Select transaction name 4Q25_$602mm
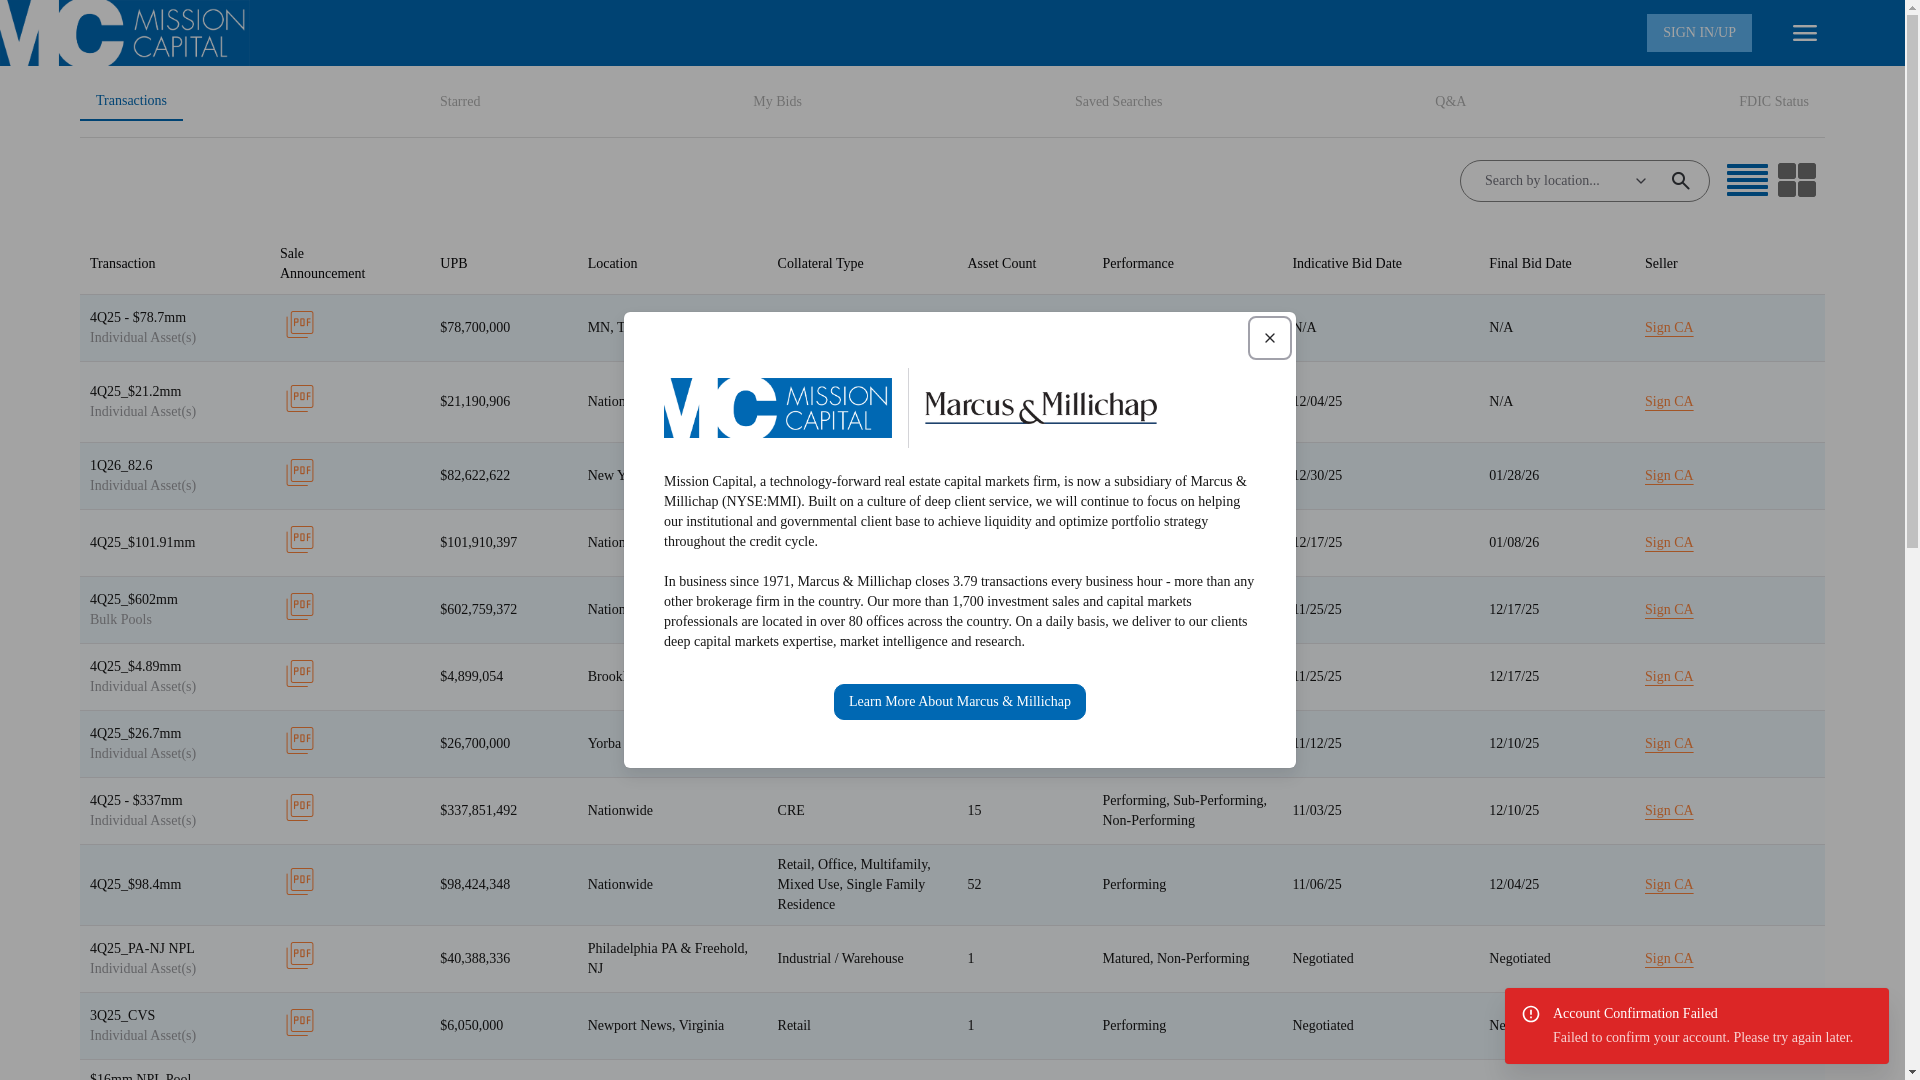 pos(134,600)
